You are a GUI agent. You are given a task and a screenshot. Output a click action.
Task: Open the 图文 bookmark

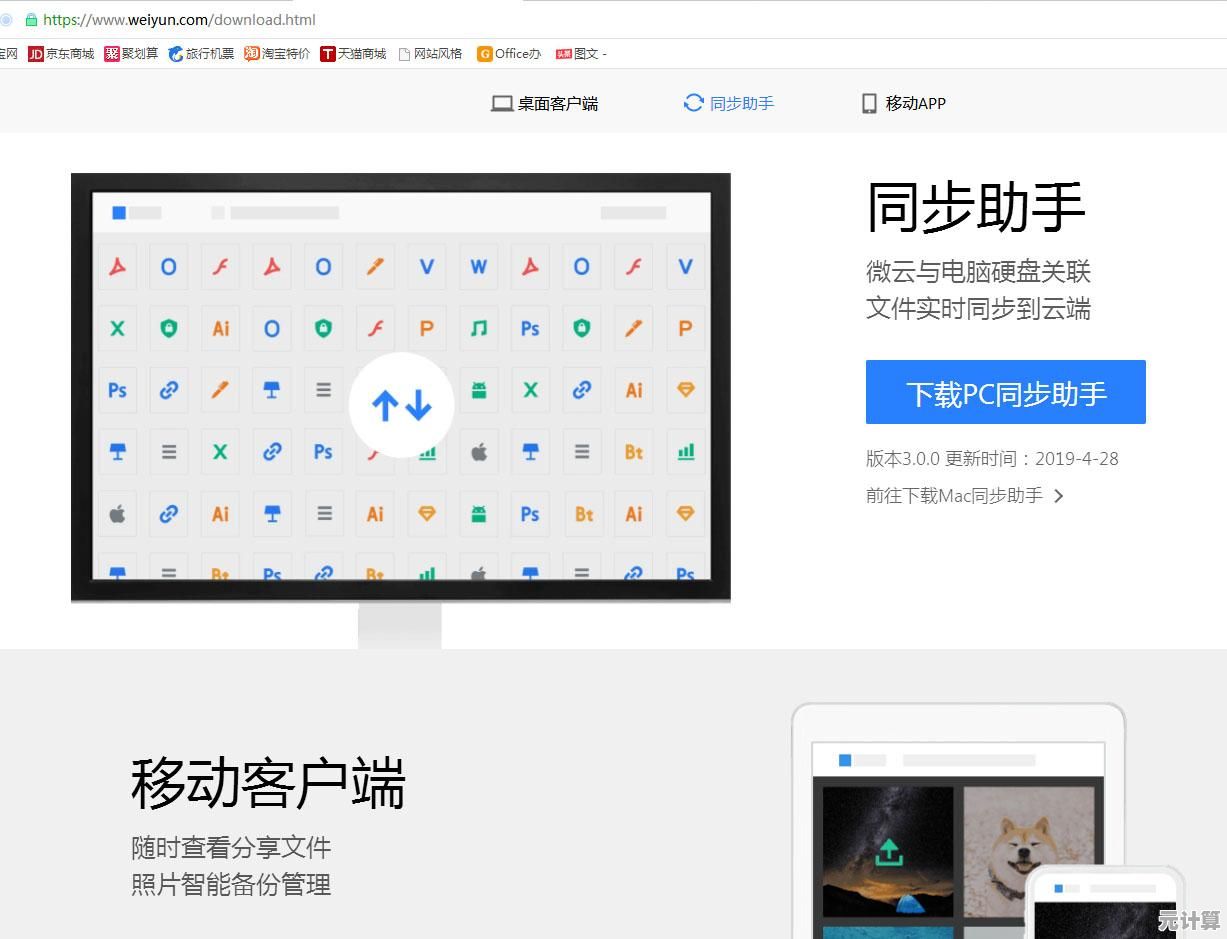click(x=580, y=54)
